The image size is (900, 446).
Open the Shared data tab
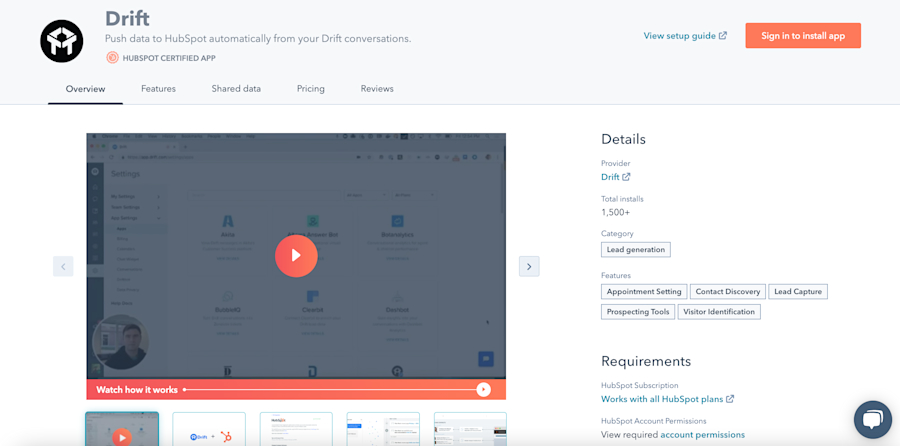point(236,89)
